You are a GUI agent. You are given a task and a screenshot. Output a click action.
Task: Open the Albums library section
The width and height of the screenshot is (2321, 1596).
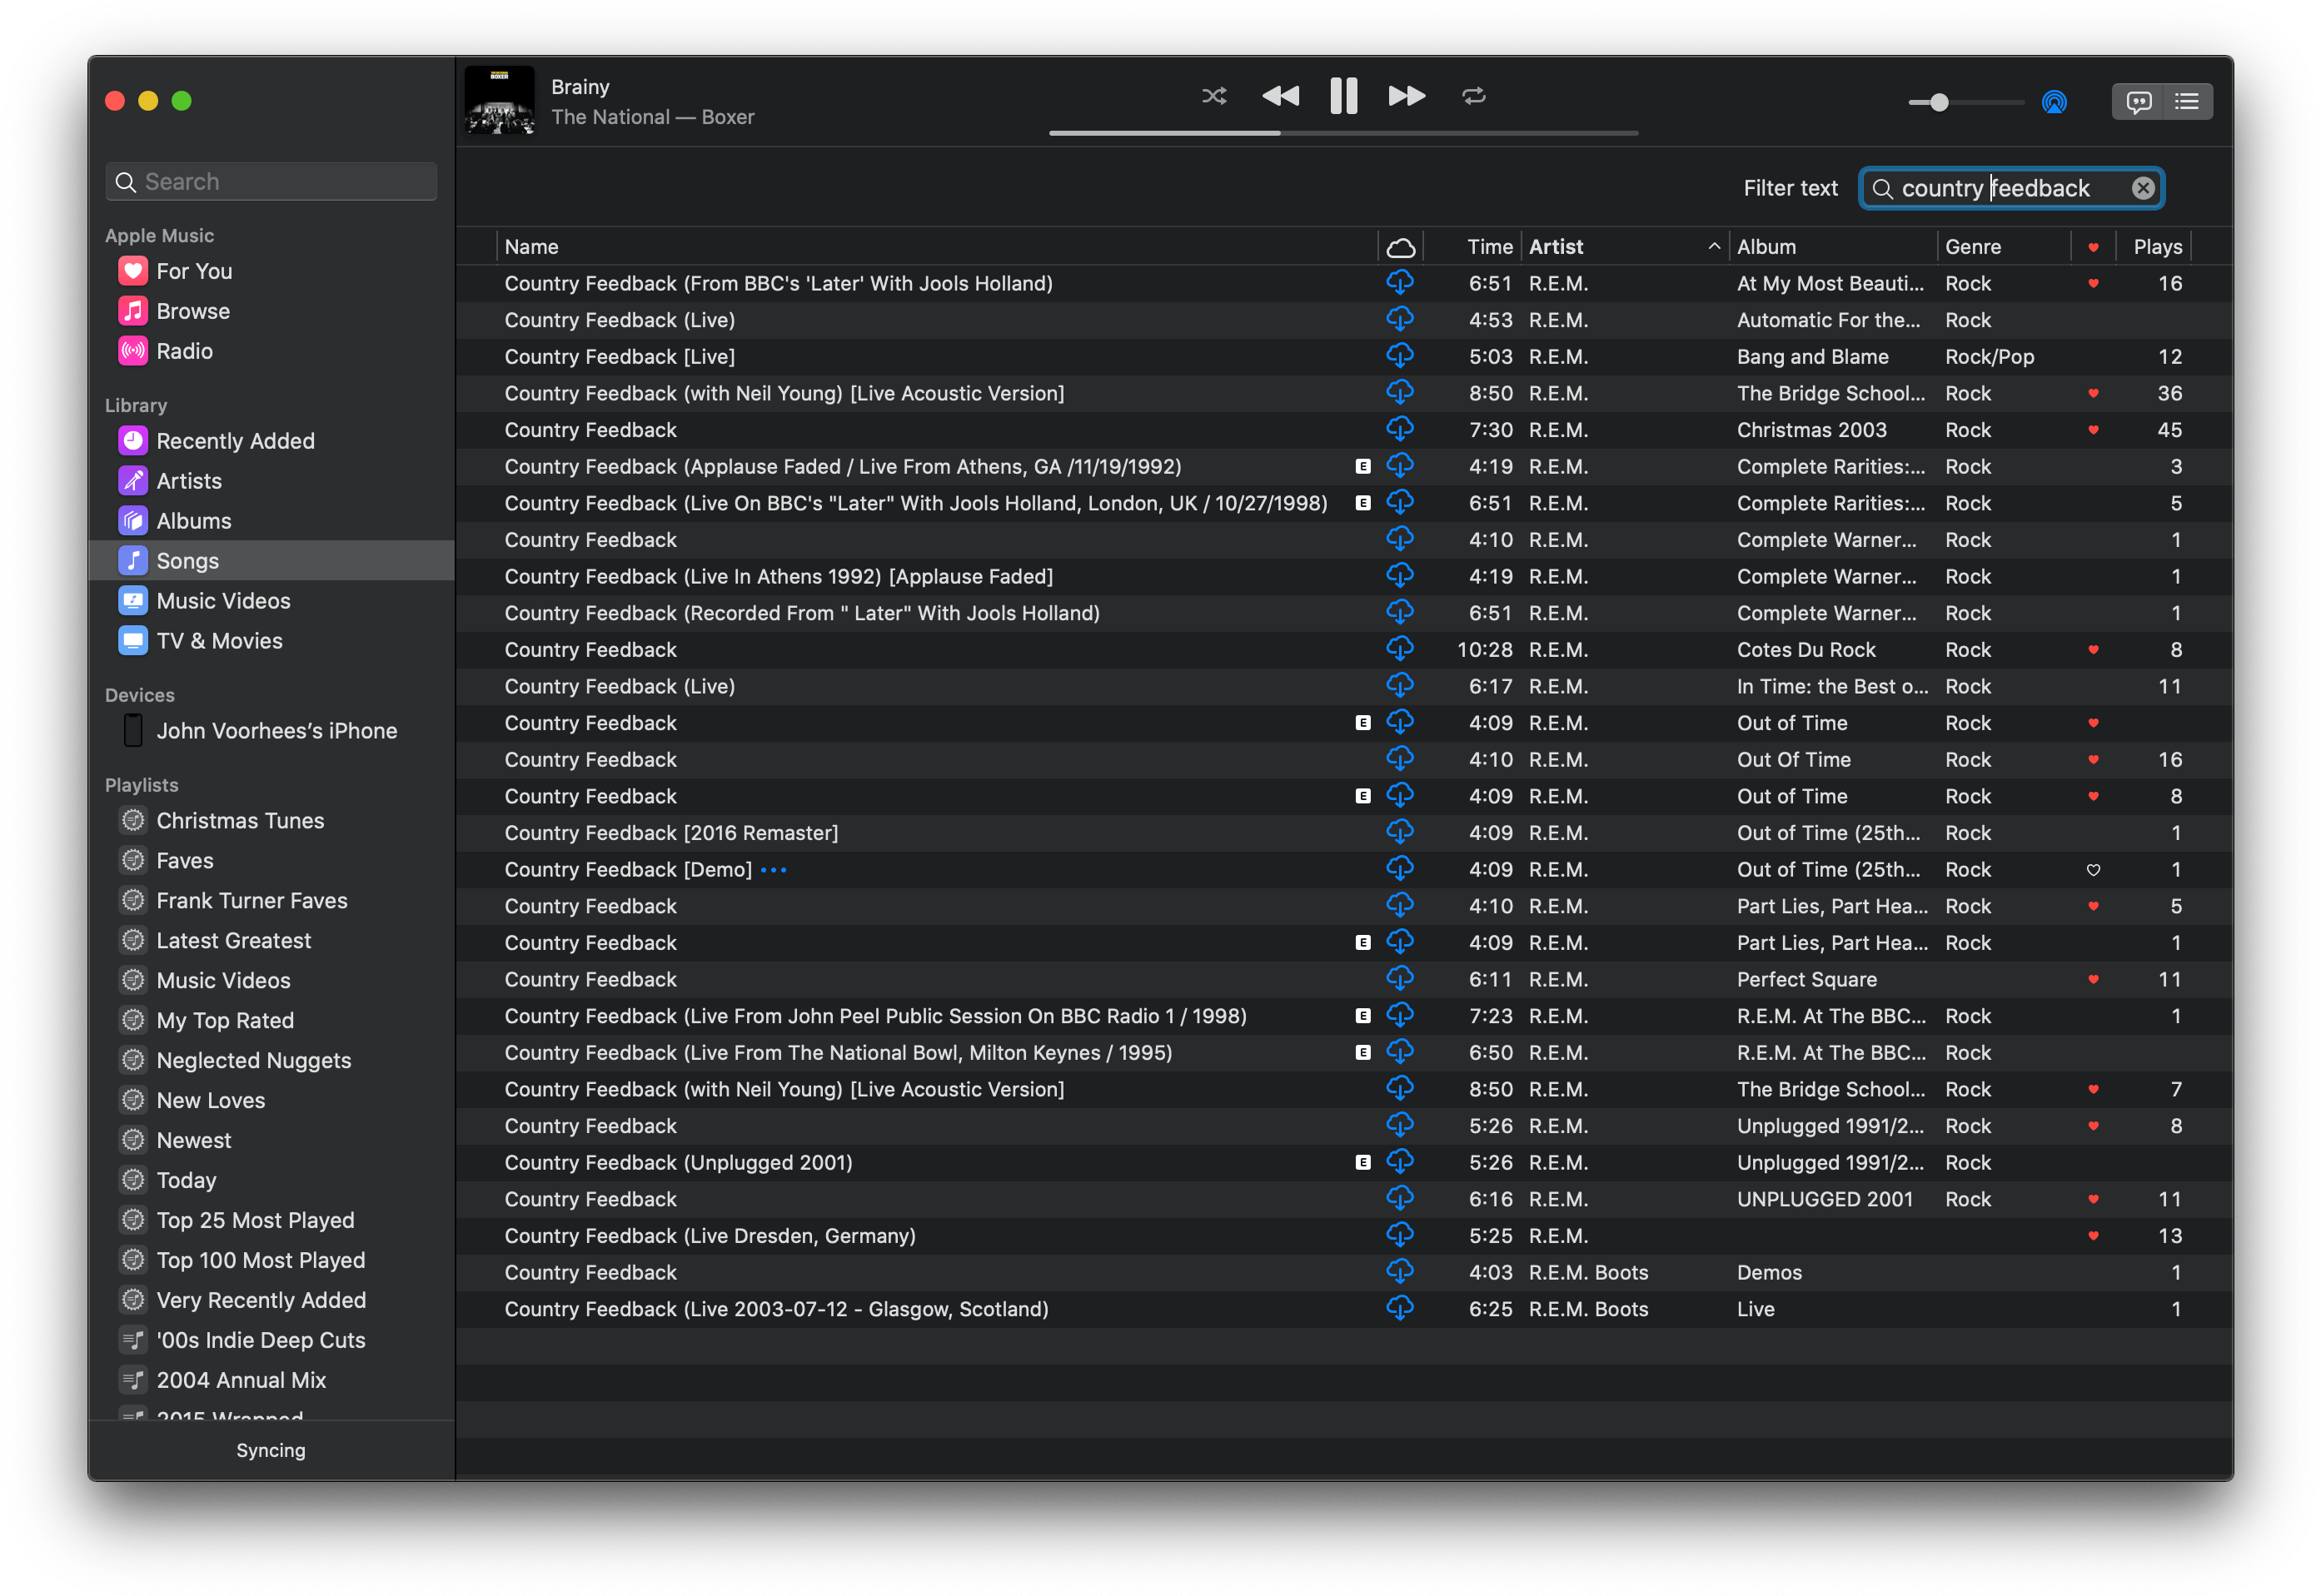193,521
